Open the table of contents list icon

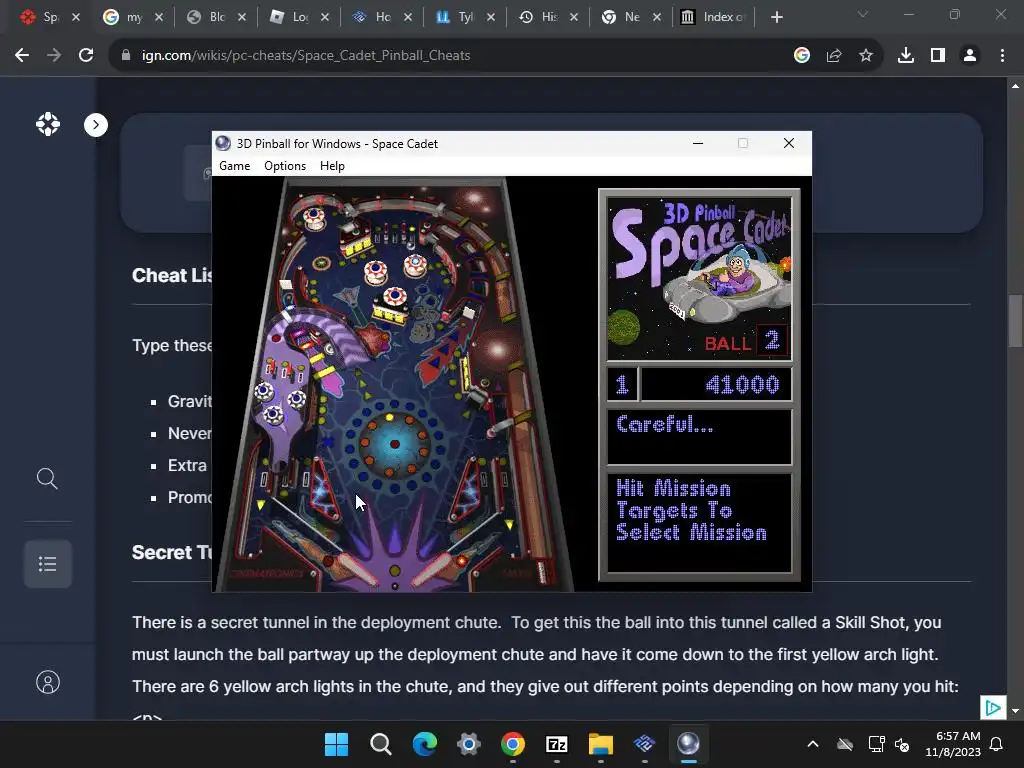(x=48, y=564)
